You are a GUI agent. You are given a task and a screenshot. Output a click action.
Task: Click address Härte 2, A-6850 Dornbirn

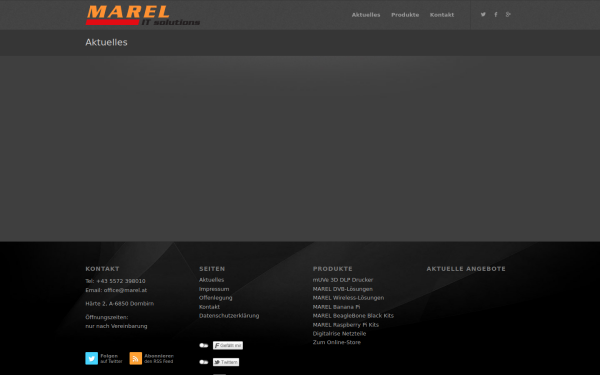[x=119, y=303]
